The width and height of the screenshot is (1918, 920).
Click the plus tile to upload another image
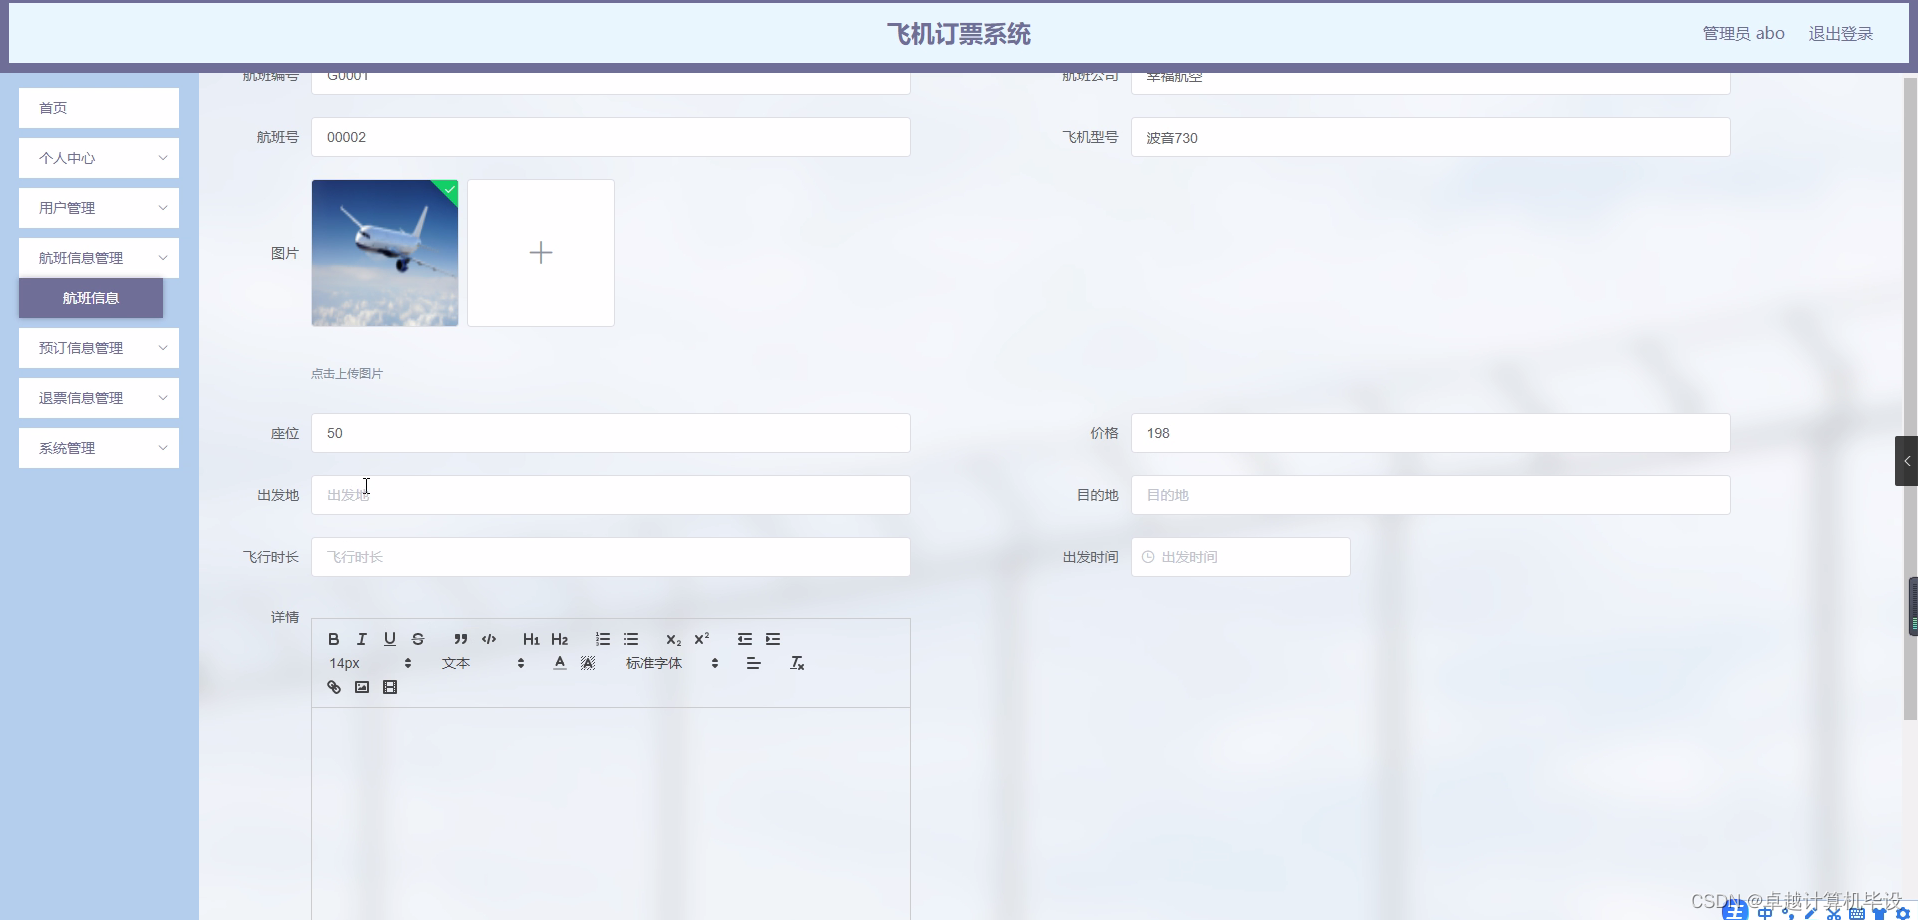(540, 252)
